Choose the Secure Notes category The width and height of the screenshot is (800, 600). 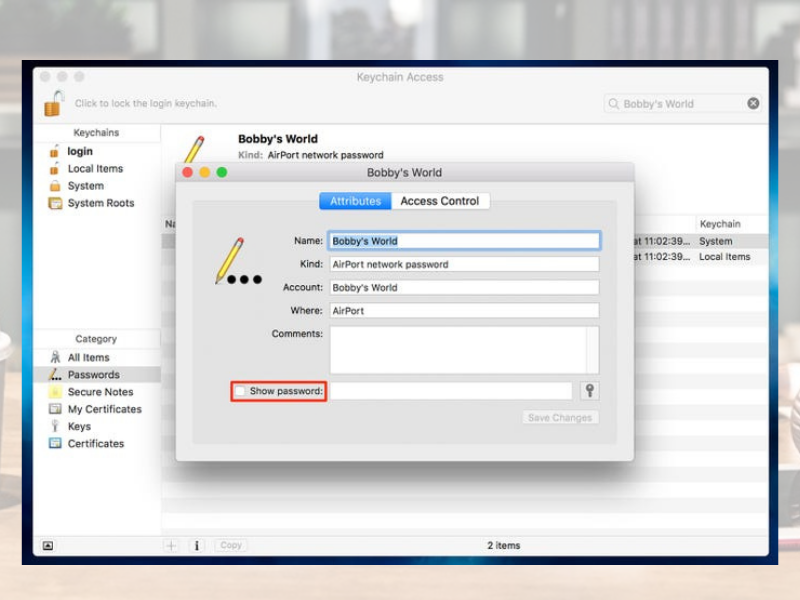click(x=101, y=392)
